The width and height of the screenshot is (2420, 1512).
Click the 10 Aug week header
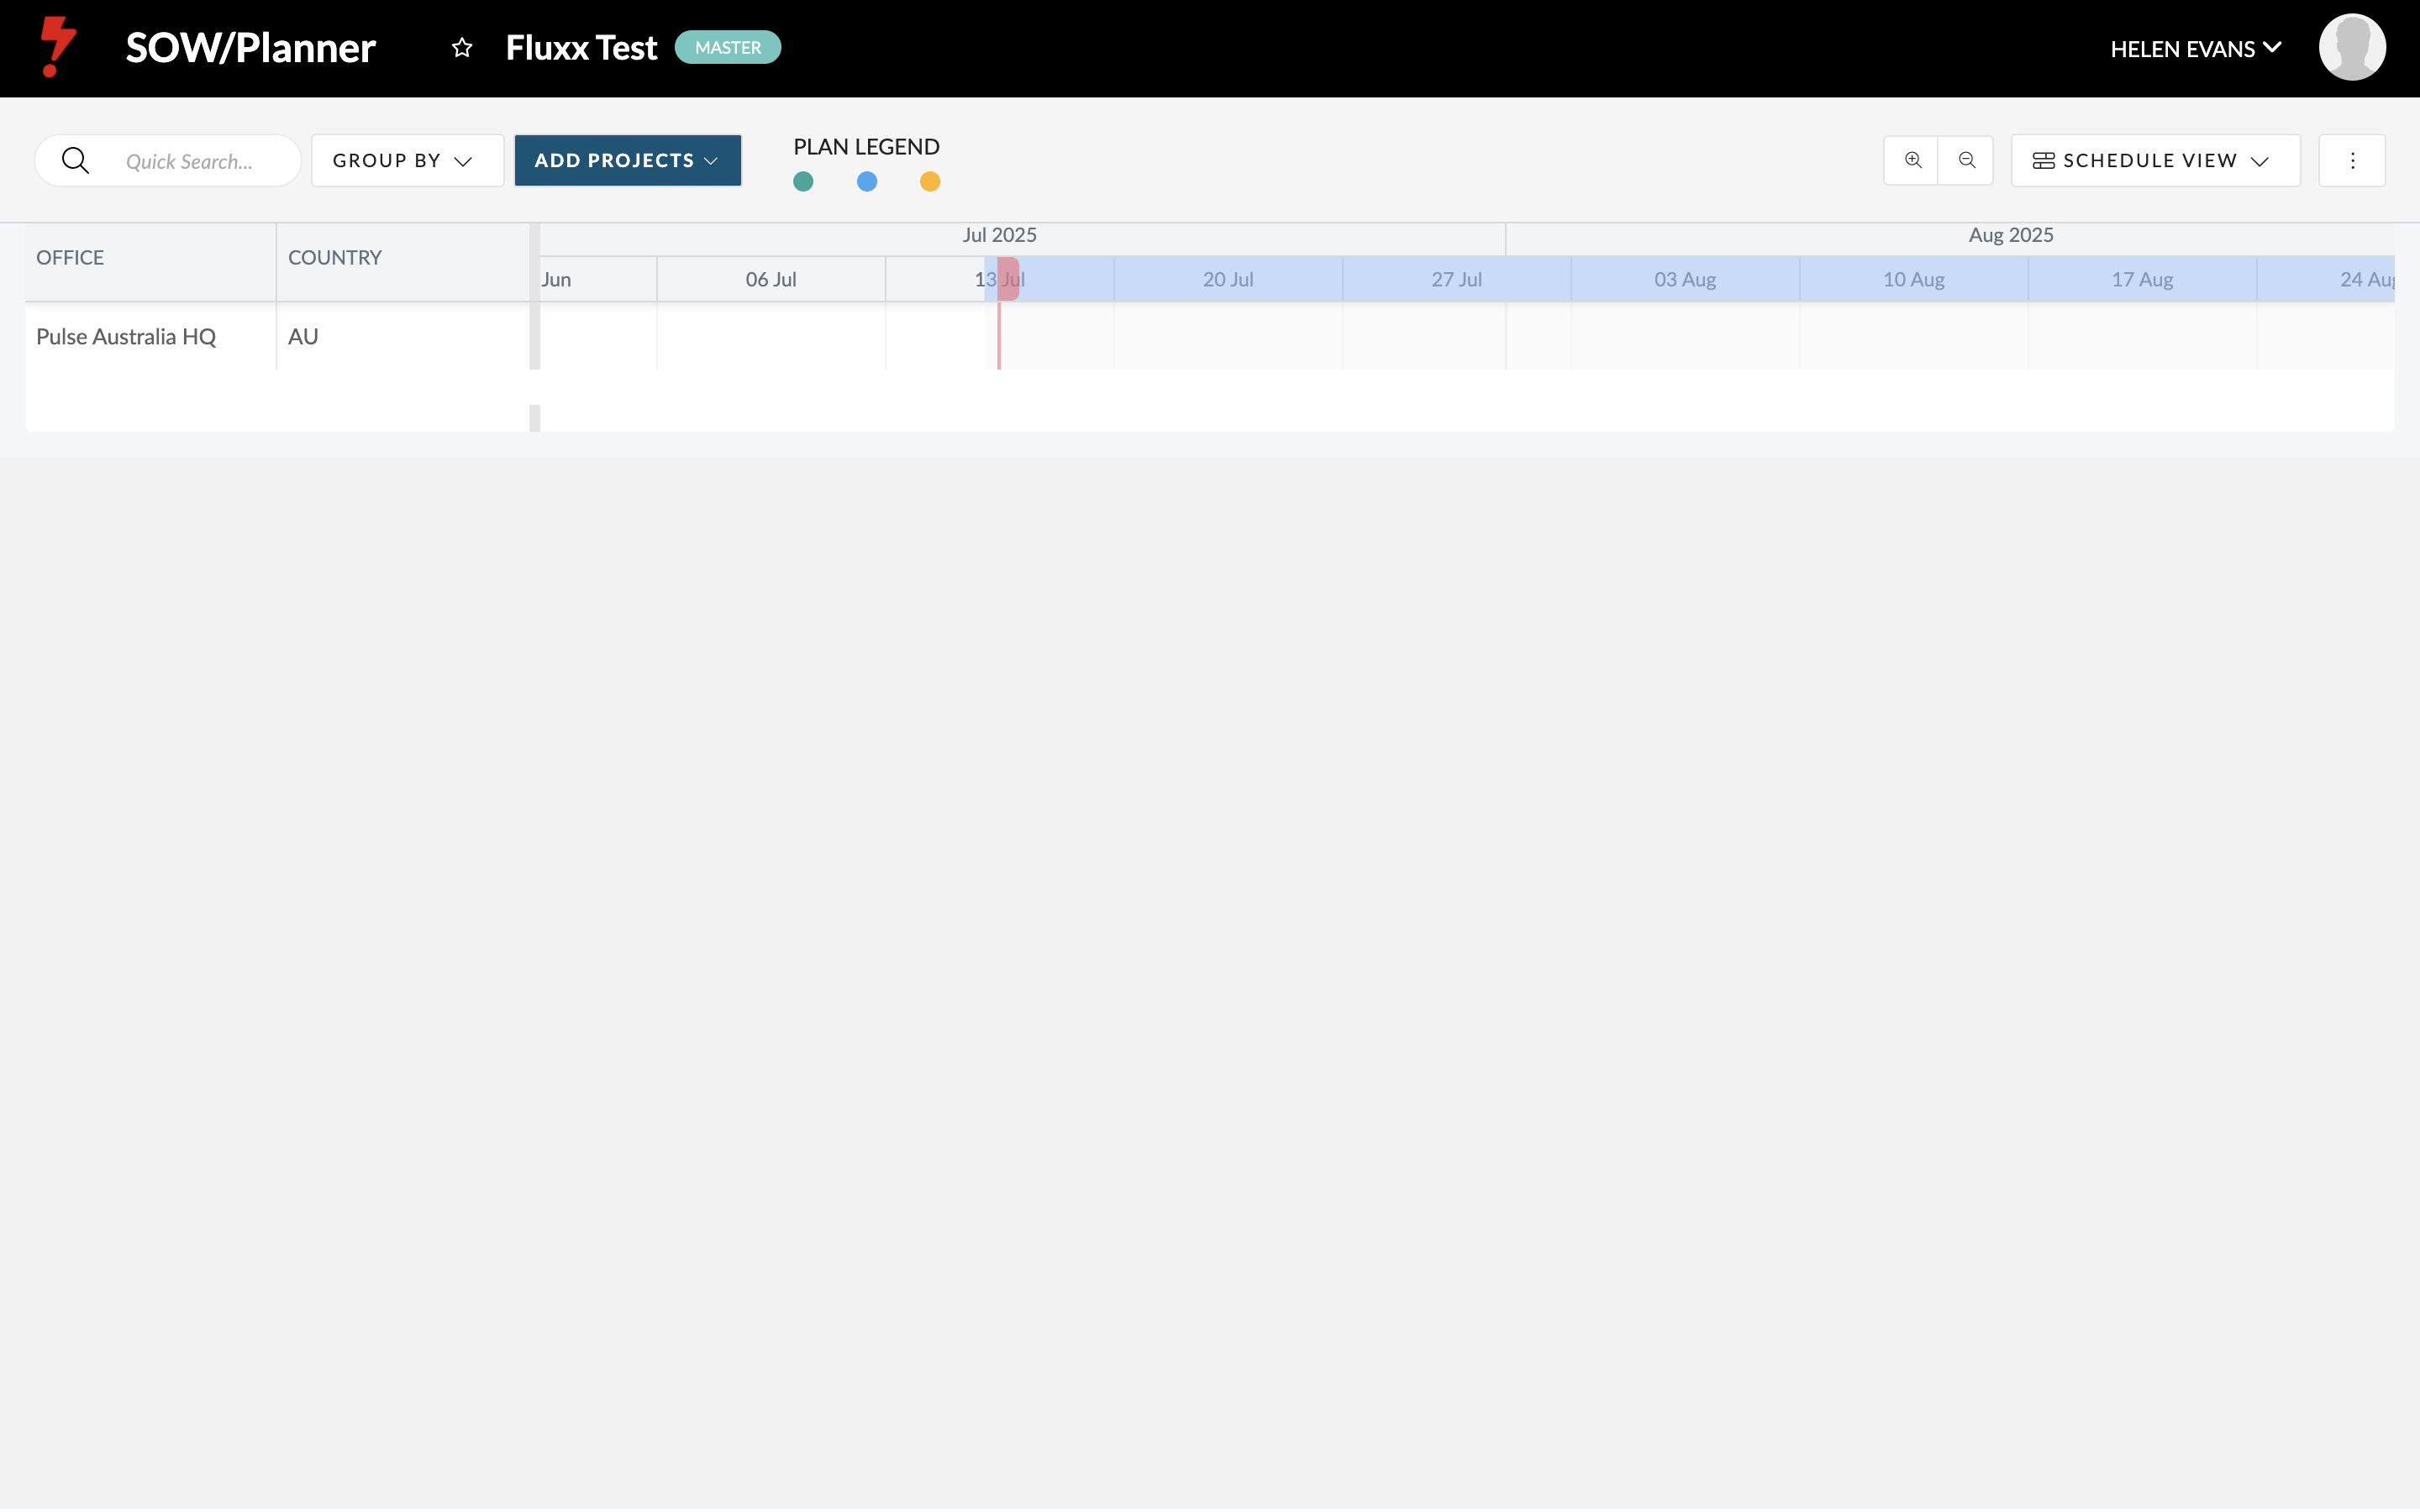pos(1913,280)
